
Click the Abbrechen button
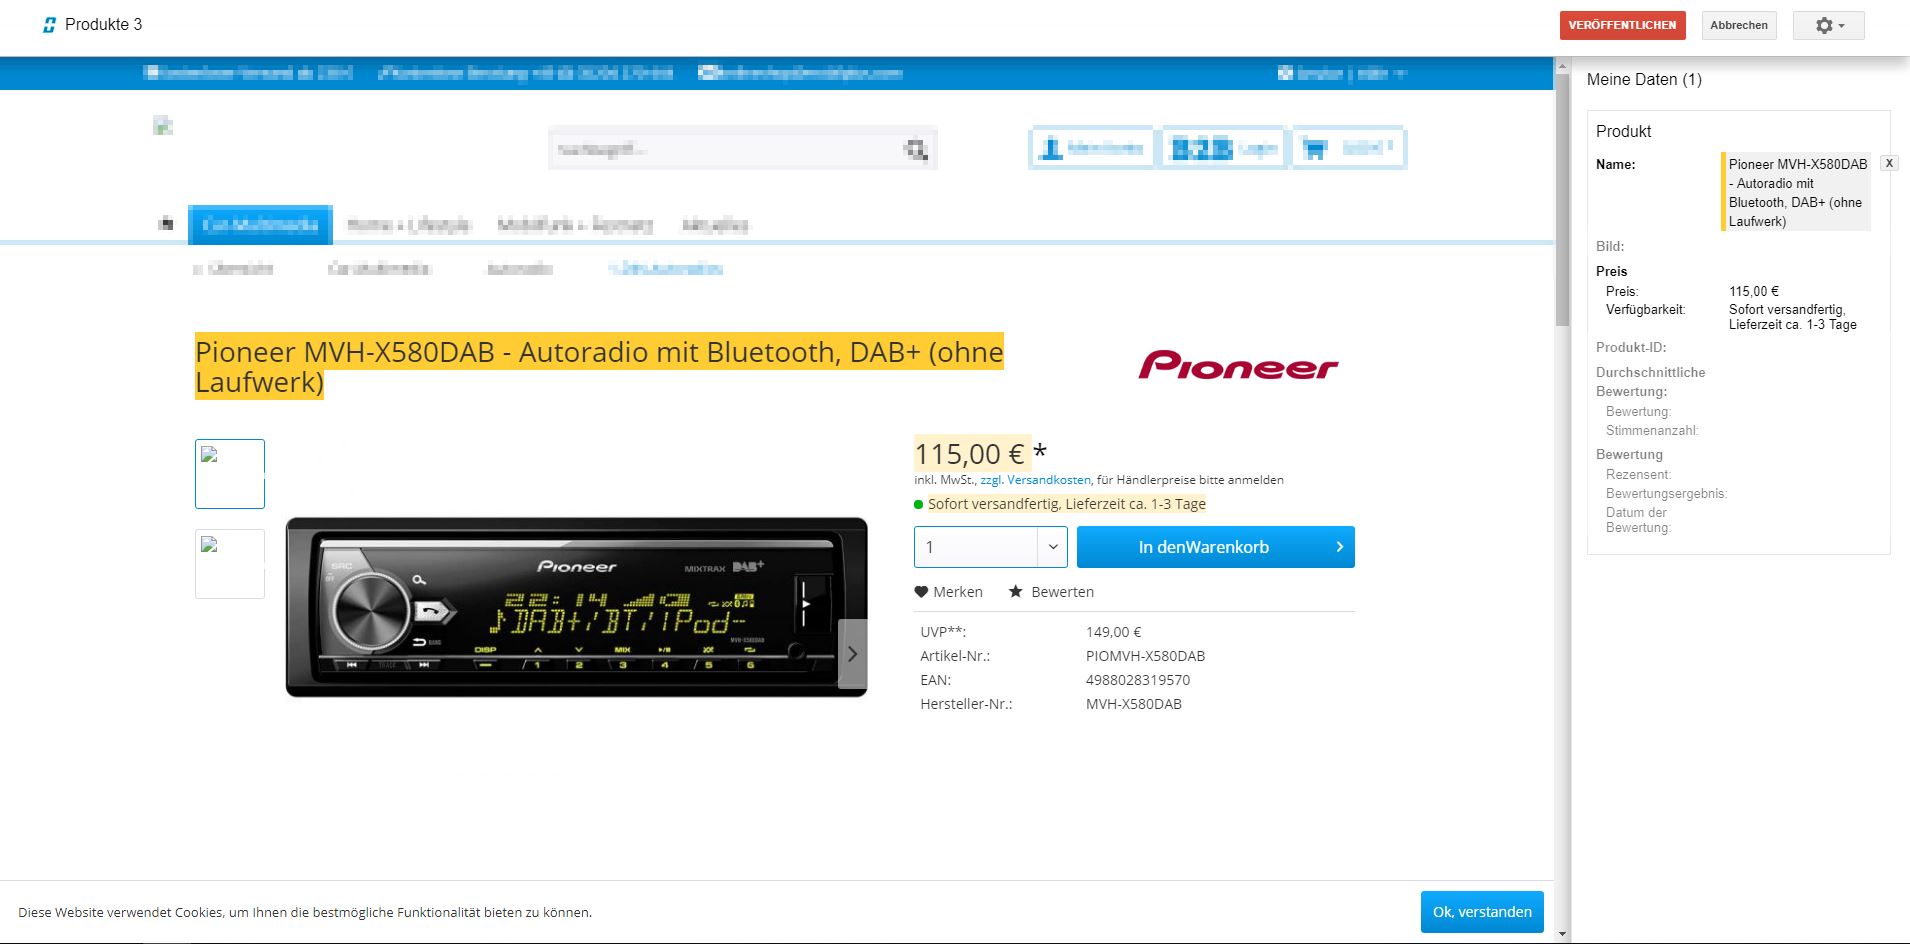[x=1739, y=25]
